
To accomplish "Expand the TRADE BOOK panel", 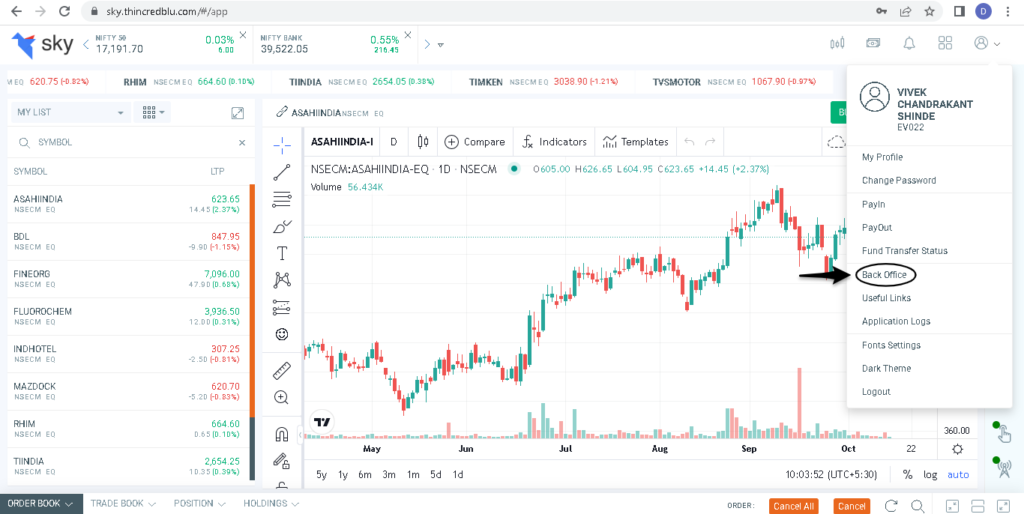I will [123, 504].
